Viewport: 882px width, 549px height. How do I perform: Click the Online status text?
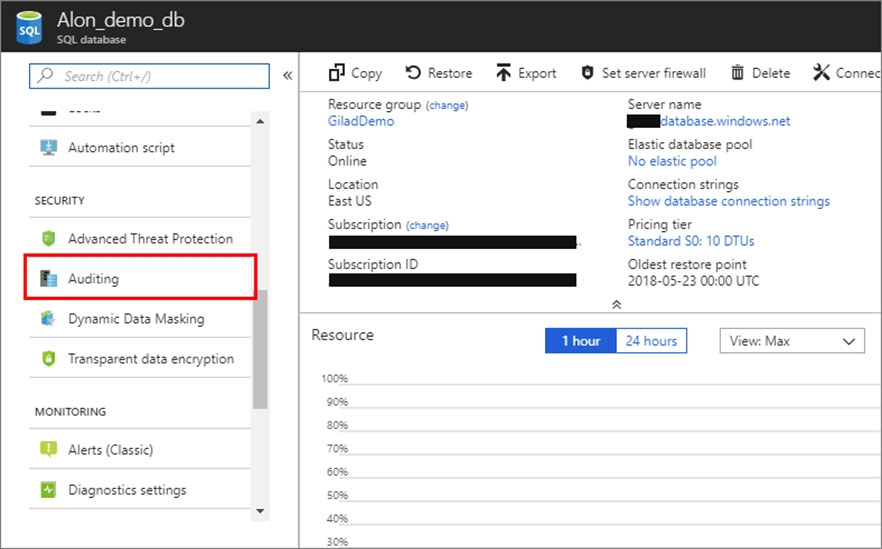click(x=347, y=161)
